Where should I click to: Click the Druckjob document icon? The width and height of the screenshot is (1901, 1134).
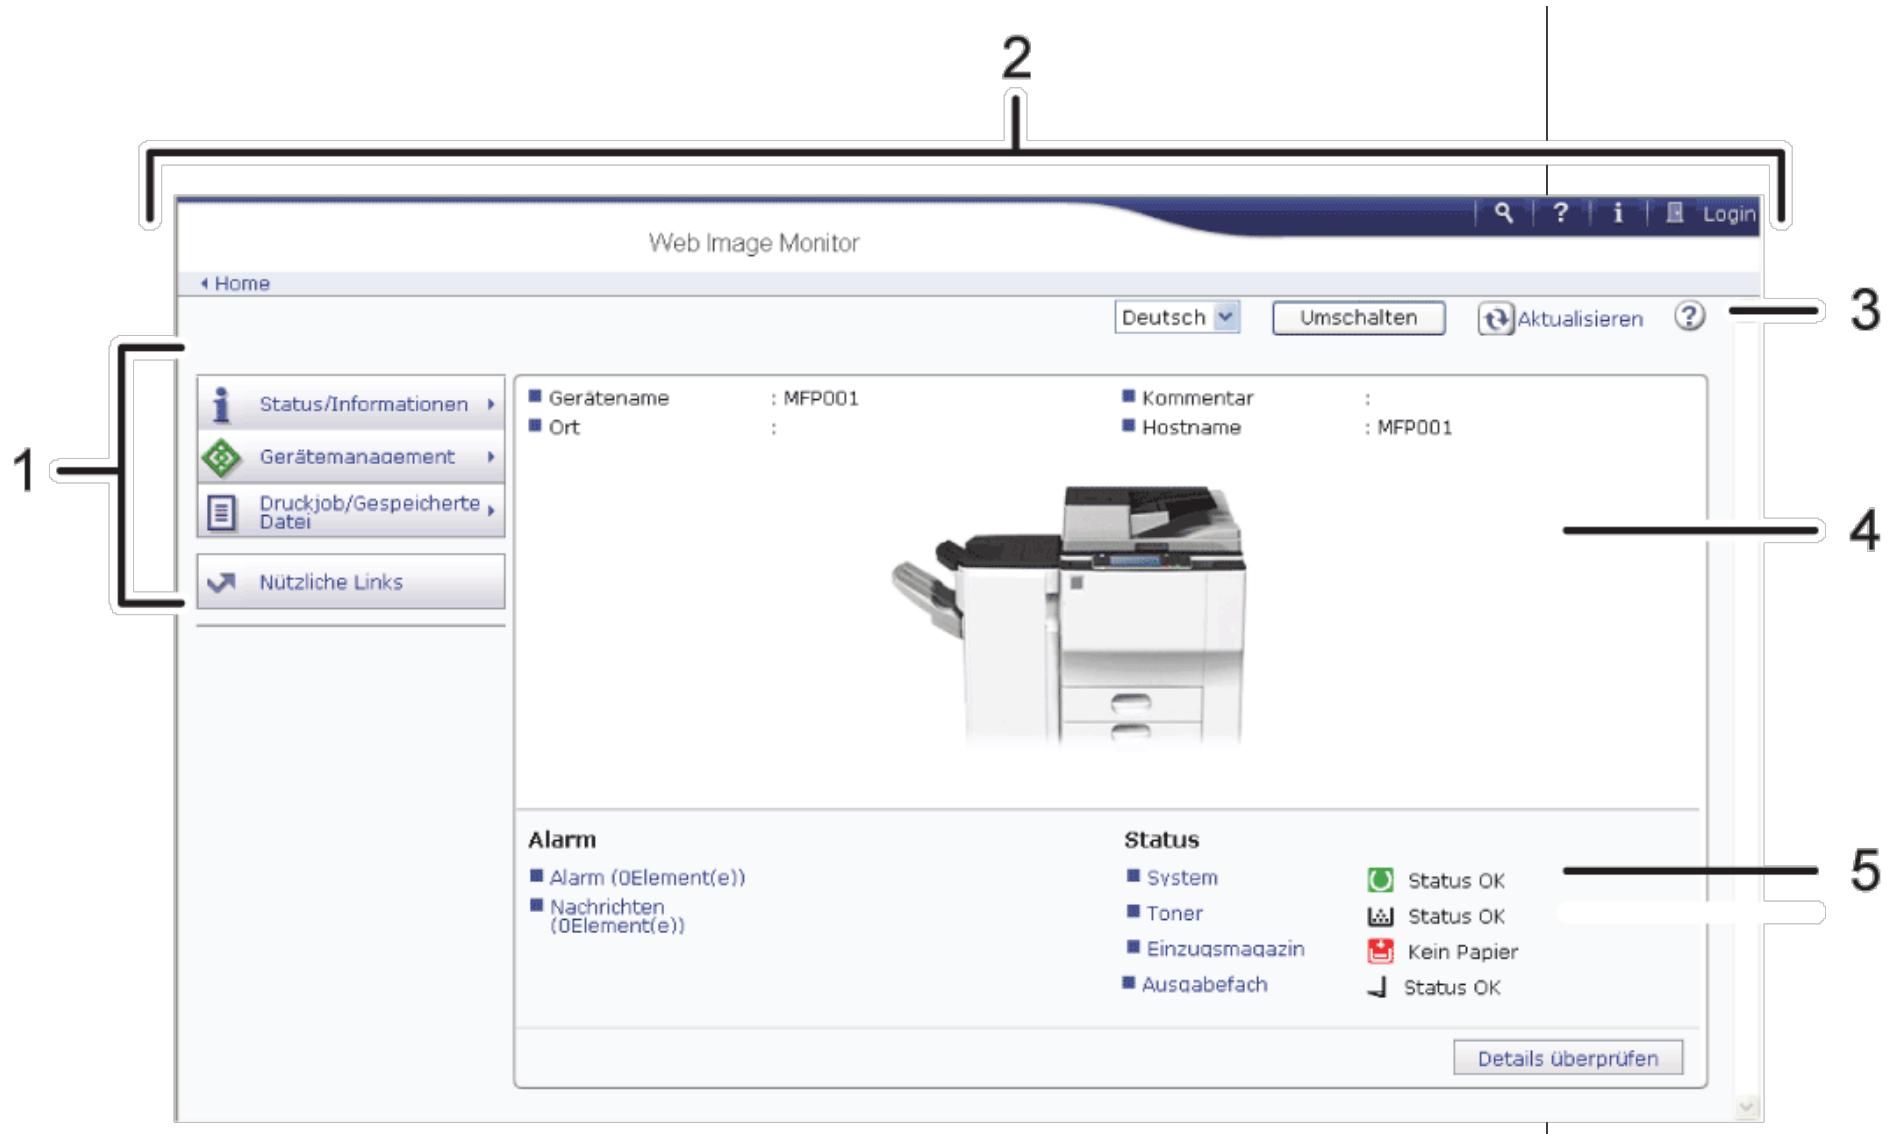(x=221, y=512)
